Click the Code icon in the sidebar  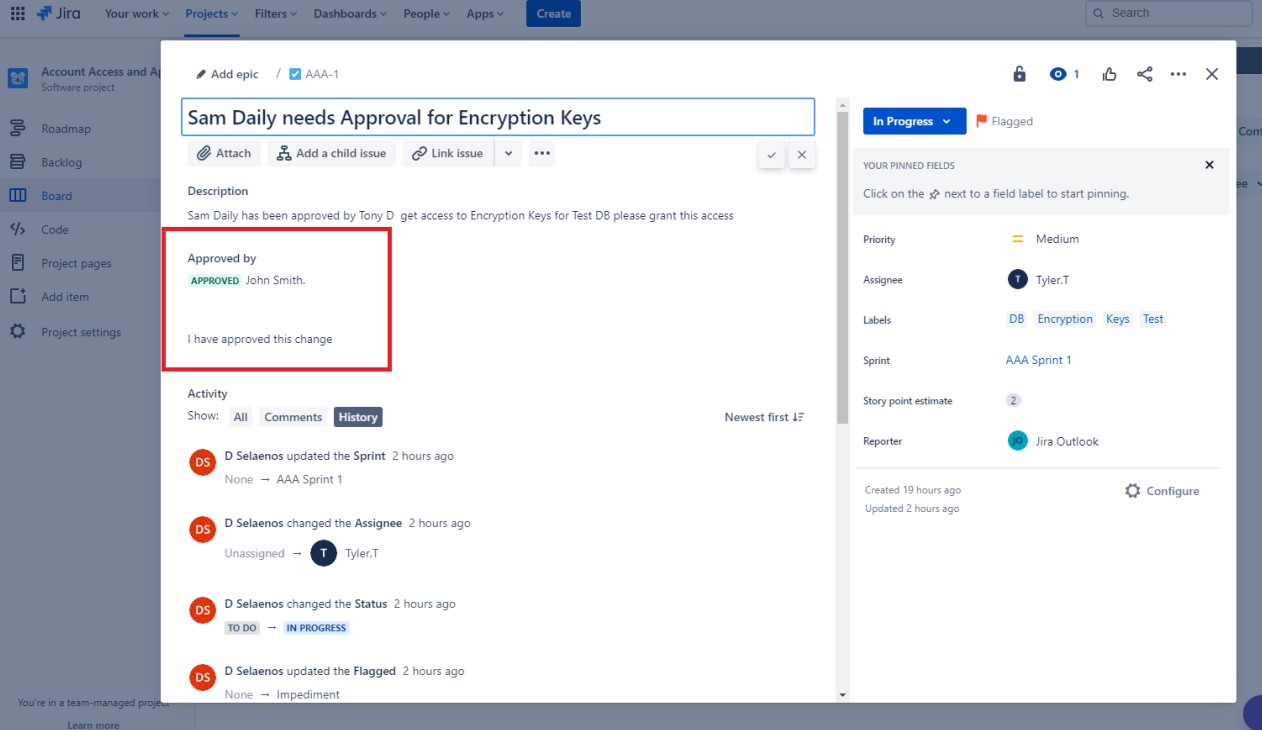pyautogui.click(x=15, y=229)
